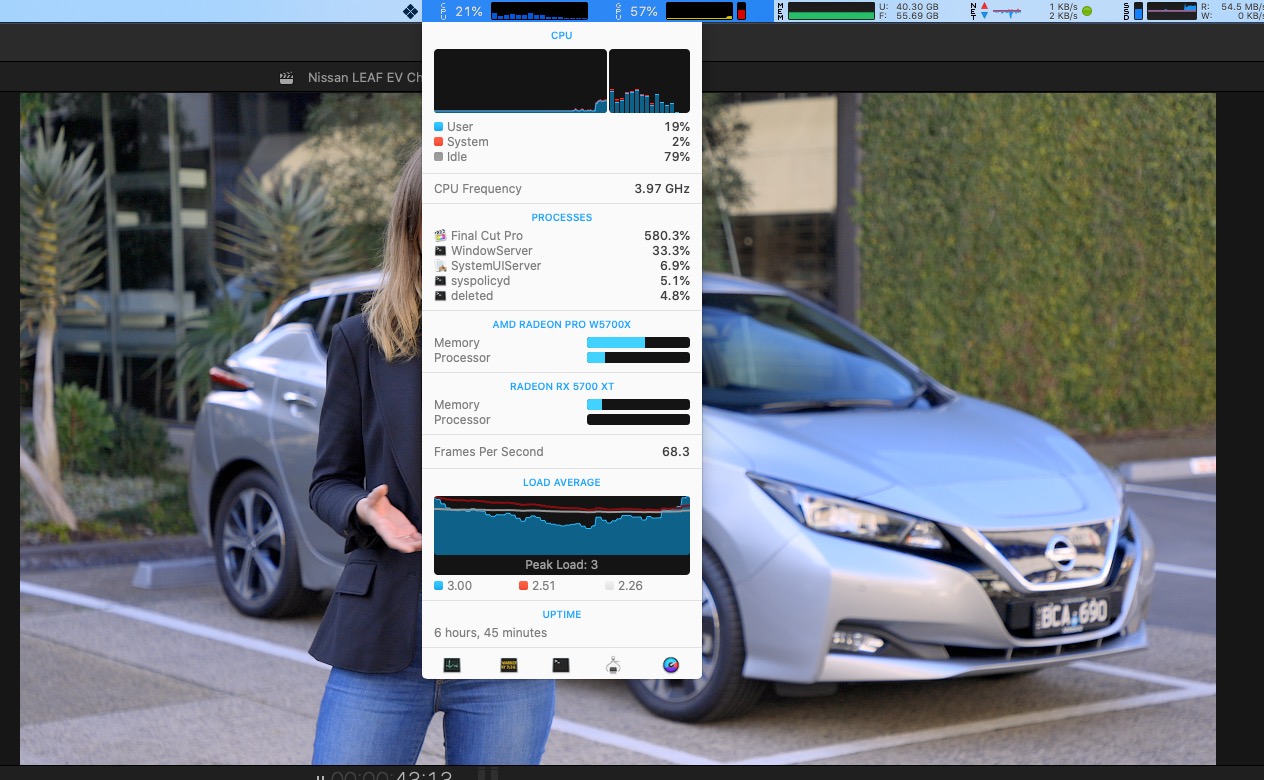The height and width of the screenshot is (780, 1264).
Task: Click the CPU Frequency 3.97 GHz row
Action: (x=562, y=189)
